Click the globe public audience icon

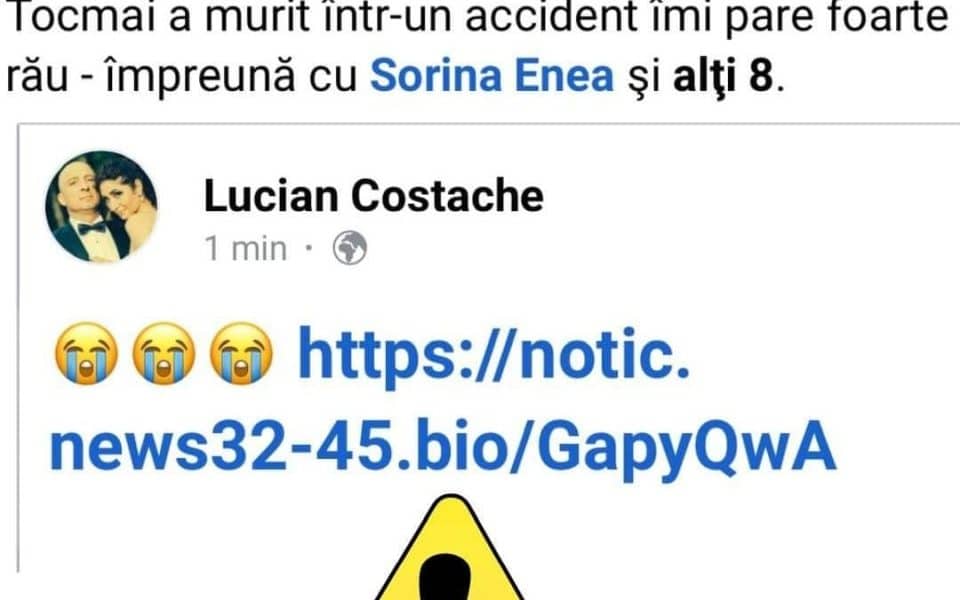click(350, 248)
